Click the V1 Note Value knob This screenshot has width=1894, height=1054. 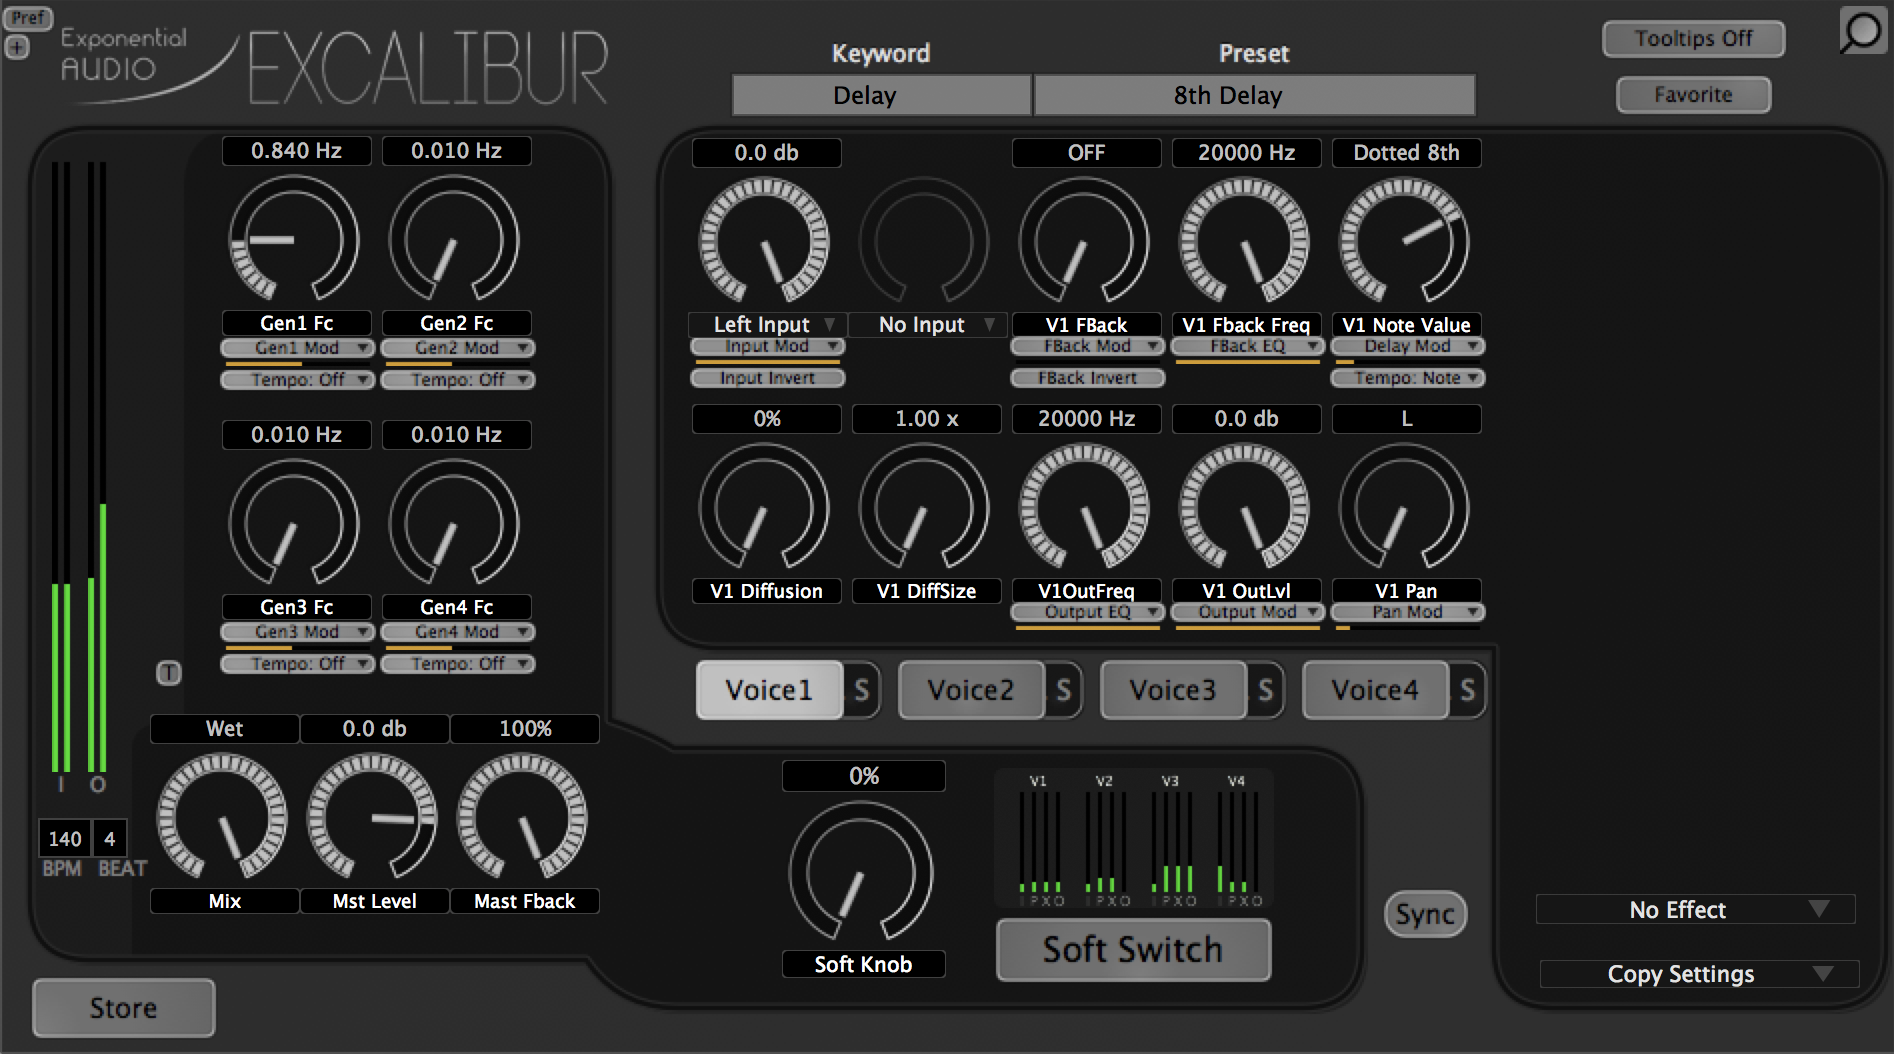click(1404, 241)
